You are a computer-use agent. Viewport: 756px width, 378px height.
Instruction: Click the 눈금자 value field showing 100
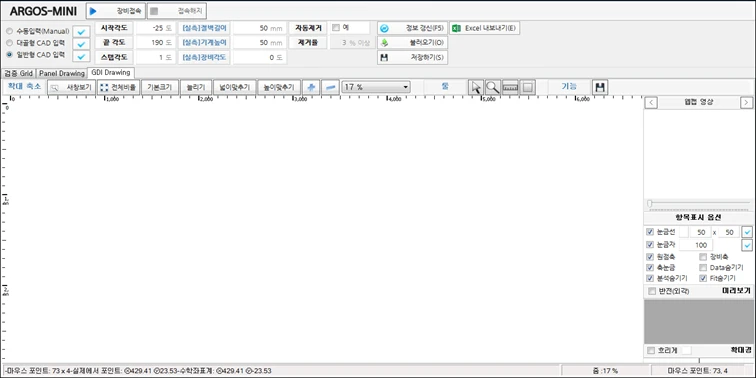(x=696, y=245)
